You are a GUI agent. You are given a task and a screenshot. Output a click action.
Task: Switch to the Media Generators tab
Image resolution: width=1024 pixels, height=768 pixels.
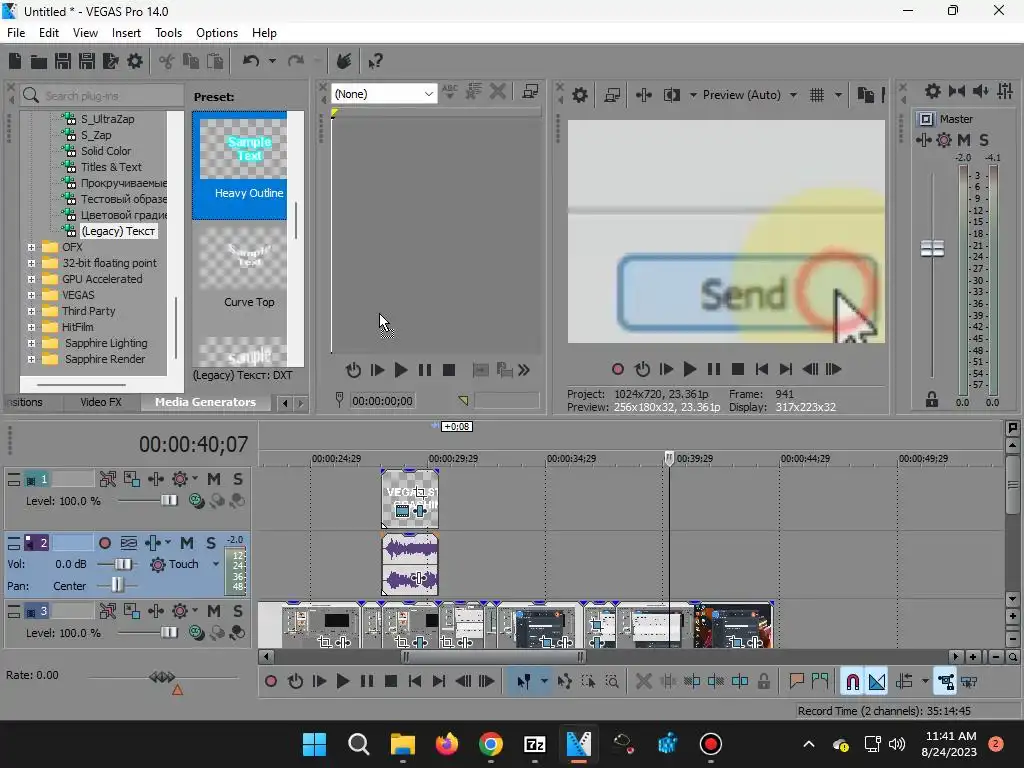point(205,402)
